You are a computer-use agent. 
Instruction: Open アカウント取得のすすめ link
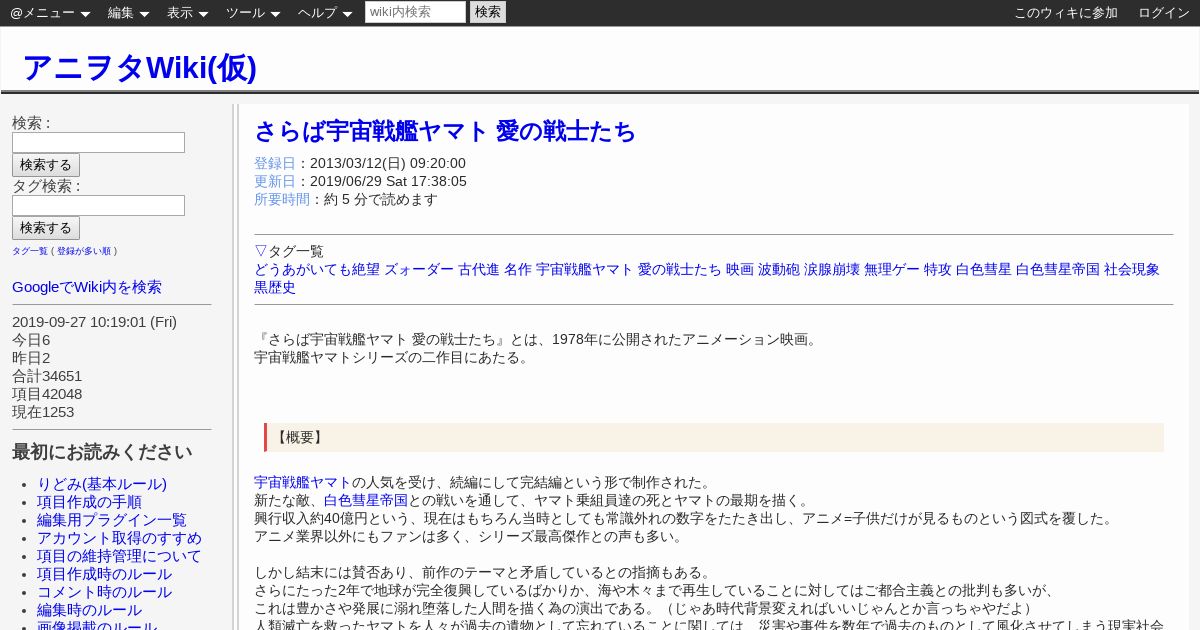coord(119,538)
